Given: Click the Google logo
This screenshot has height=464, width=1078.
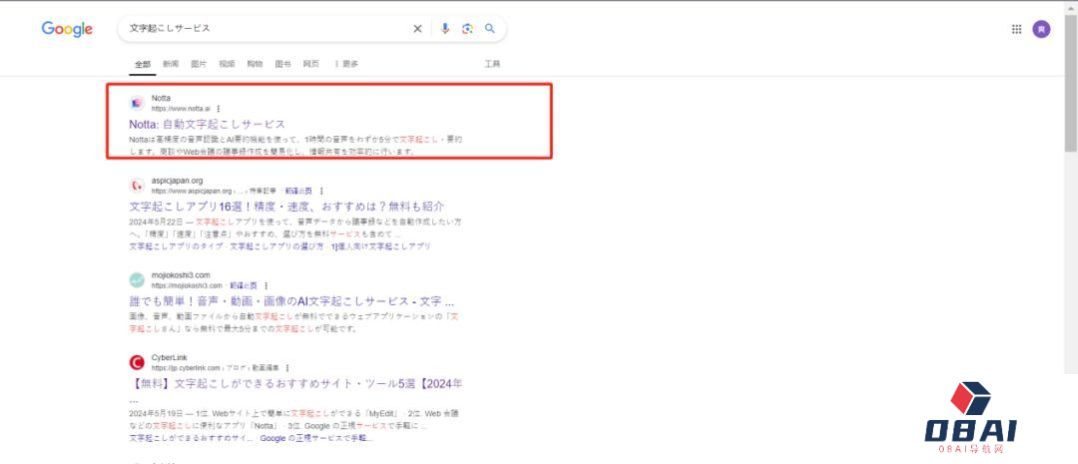Looking at the screenshot, I should point(67,29).
